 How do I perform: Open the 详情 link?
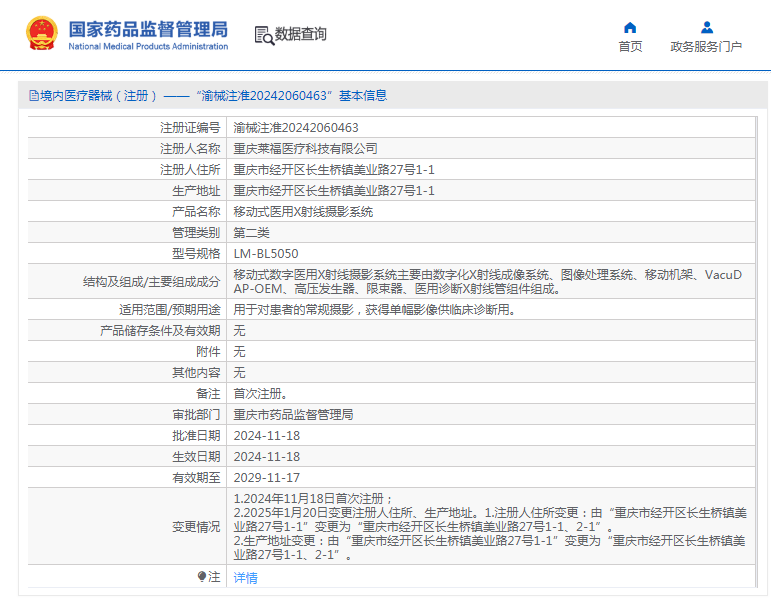(245, 577)
